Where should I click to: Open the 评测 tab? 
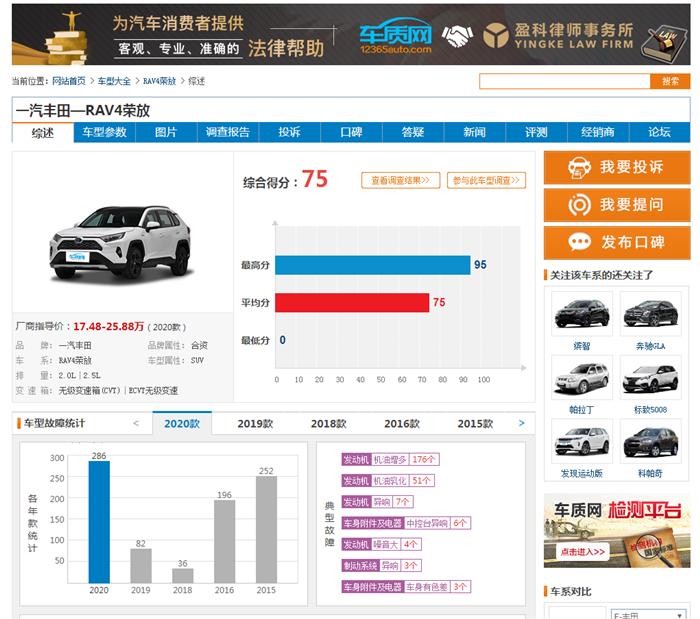536,133
